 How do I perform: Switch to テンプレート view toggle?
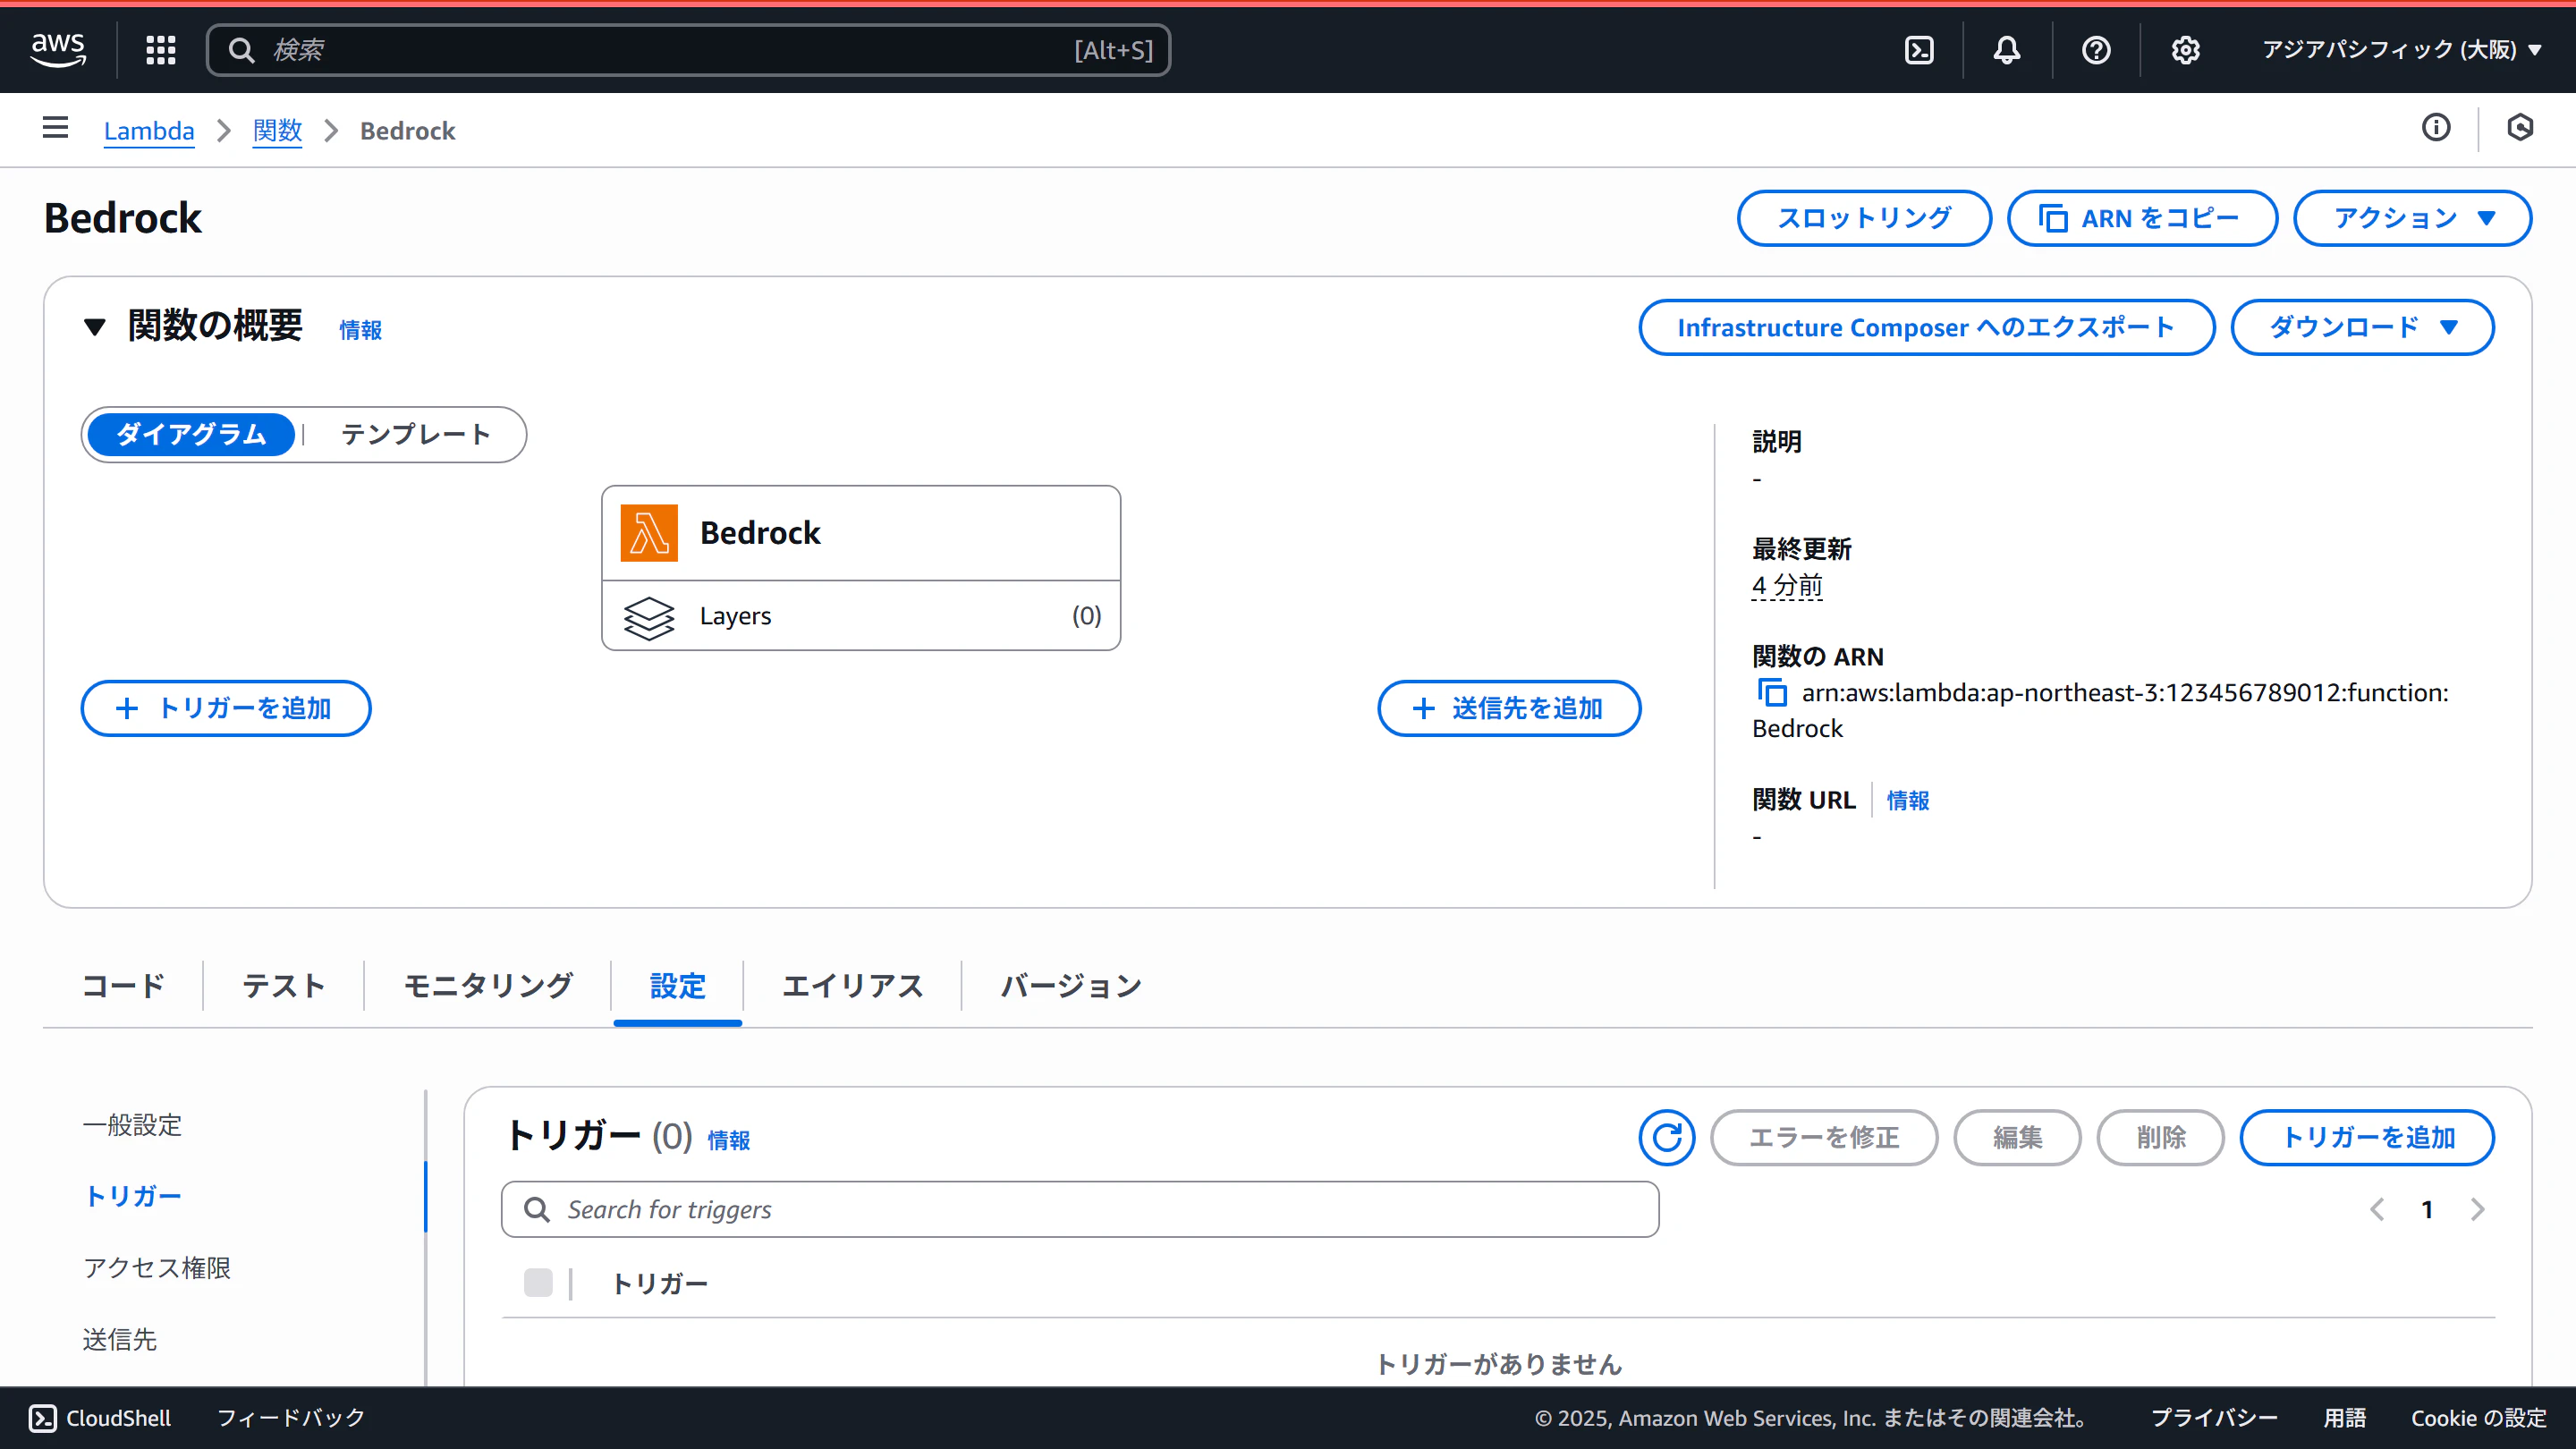416,434
